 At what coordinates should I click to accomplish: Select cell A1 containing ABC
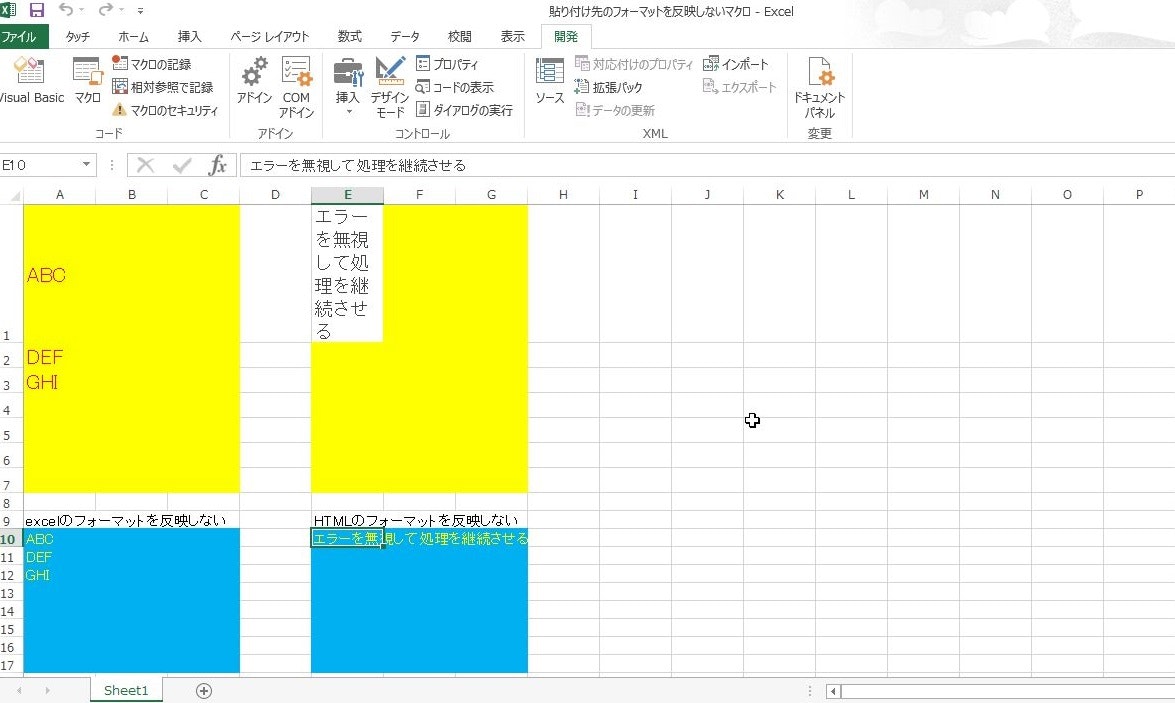tap(60, 274)
